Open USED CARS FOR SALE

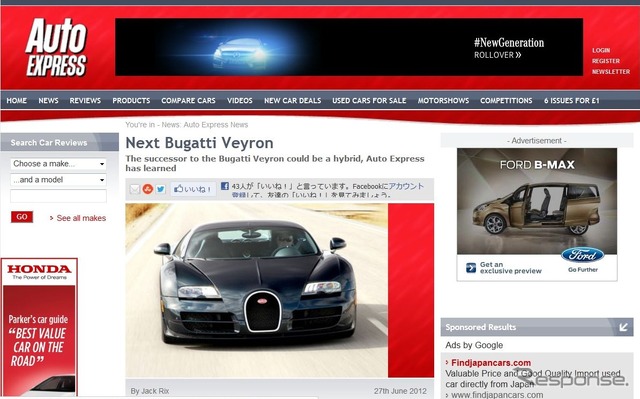point(369,100)
